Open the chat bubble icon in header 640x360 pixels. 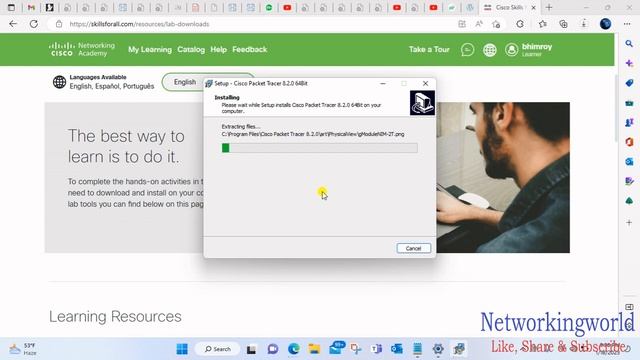coord(467,50)
